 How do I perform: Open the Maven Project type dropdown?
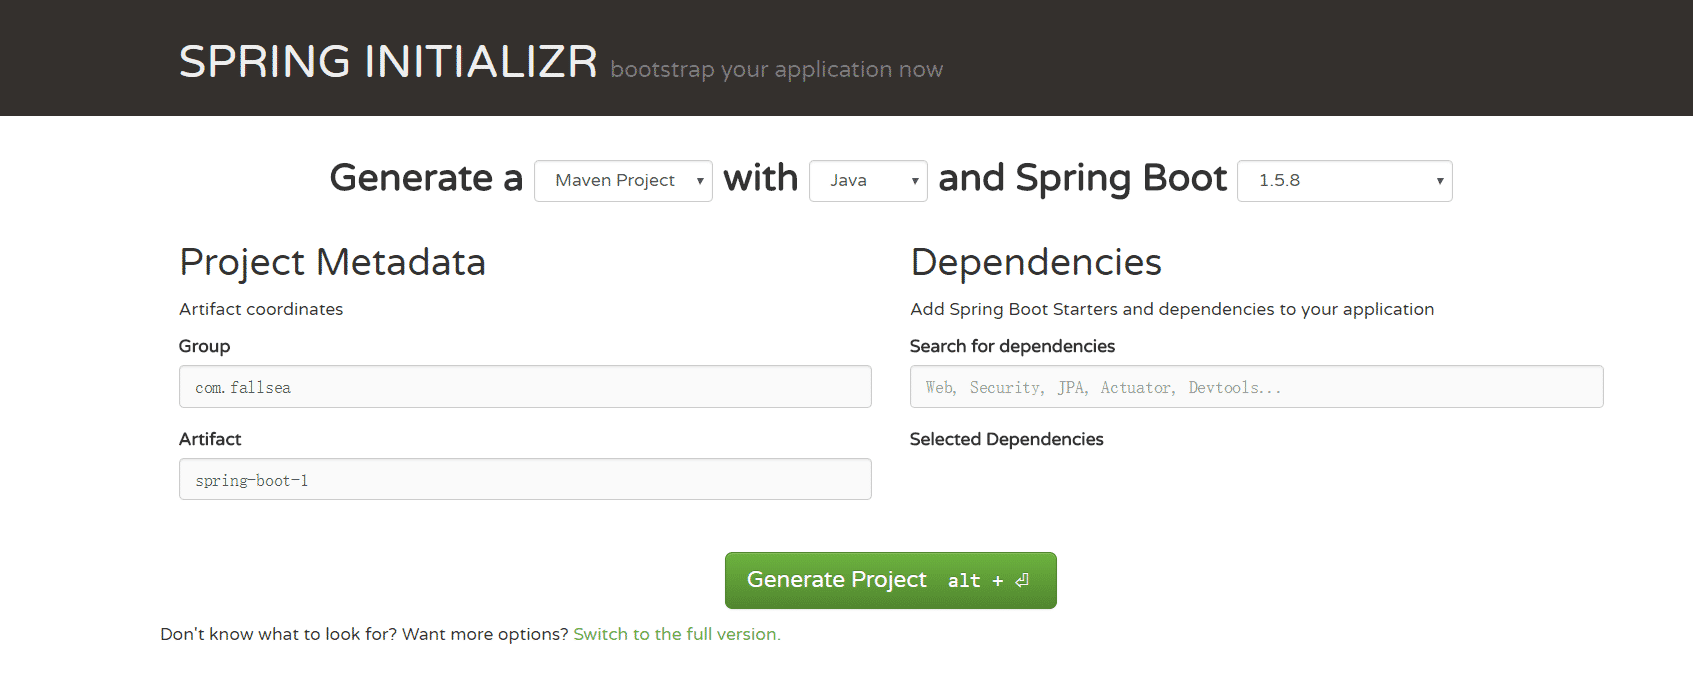click(623, 181)
